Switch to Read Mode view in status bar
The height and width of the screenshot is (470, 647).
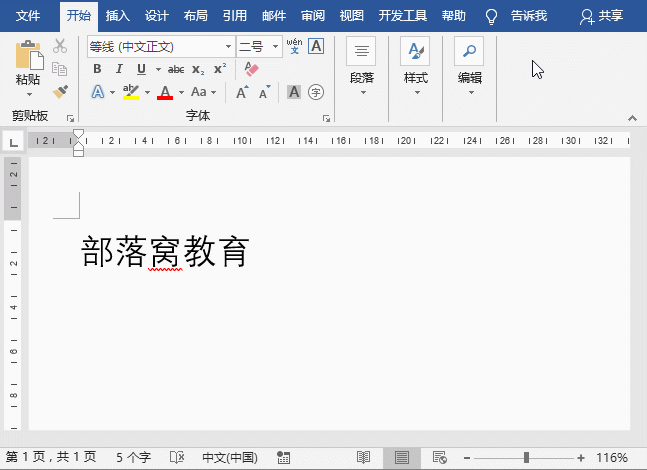[x=364, y=457]
